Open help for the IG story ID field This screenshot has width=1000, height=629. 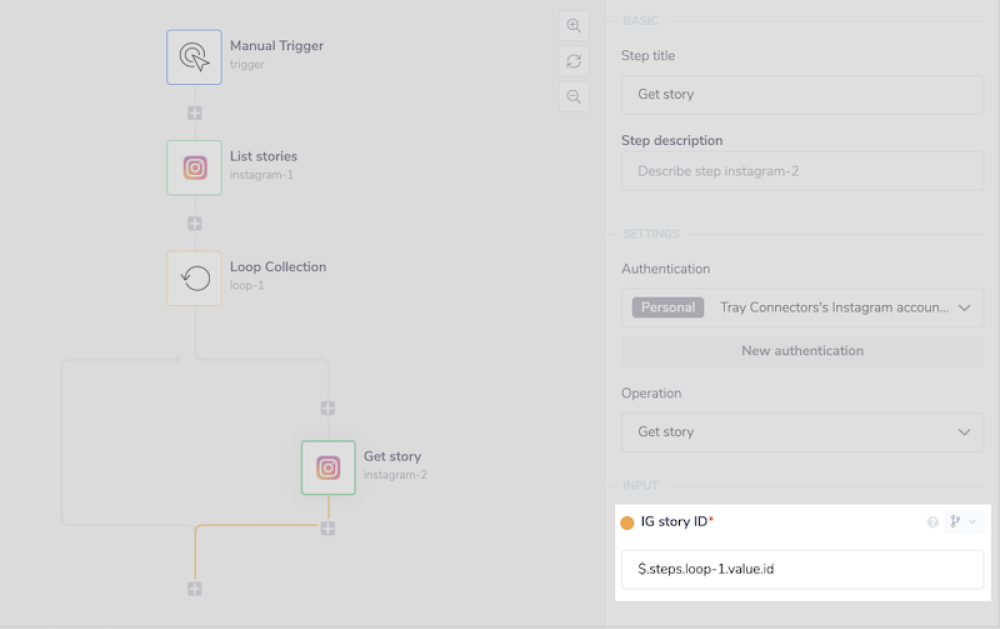tap(932, 521)
